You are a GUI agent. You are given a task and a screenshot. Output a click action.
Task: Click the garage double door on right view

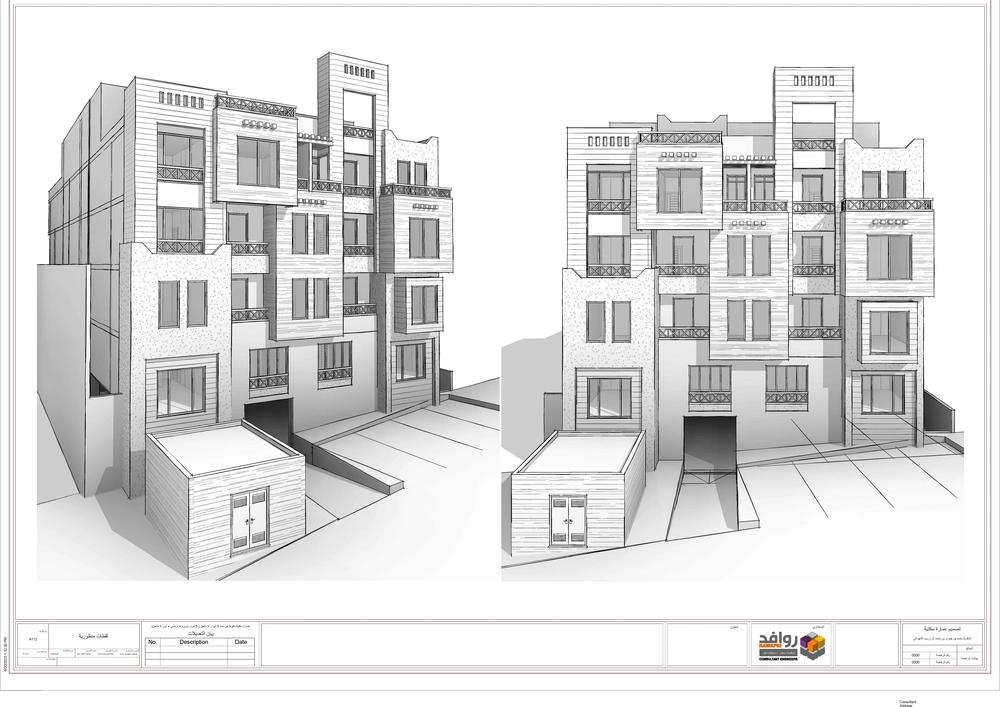point(567,521)
